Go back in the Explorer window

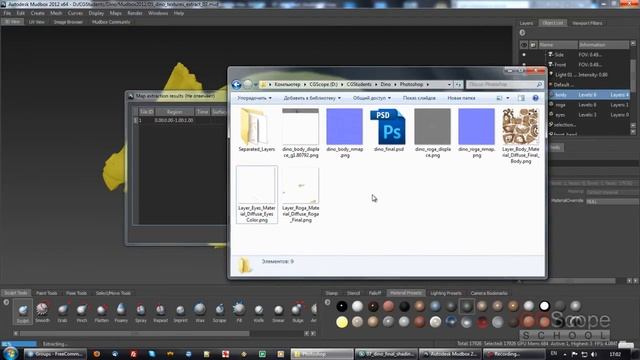(236, 84)
